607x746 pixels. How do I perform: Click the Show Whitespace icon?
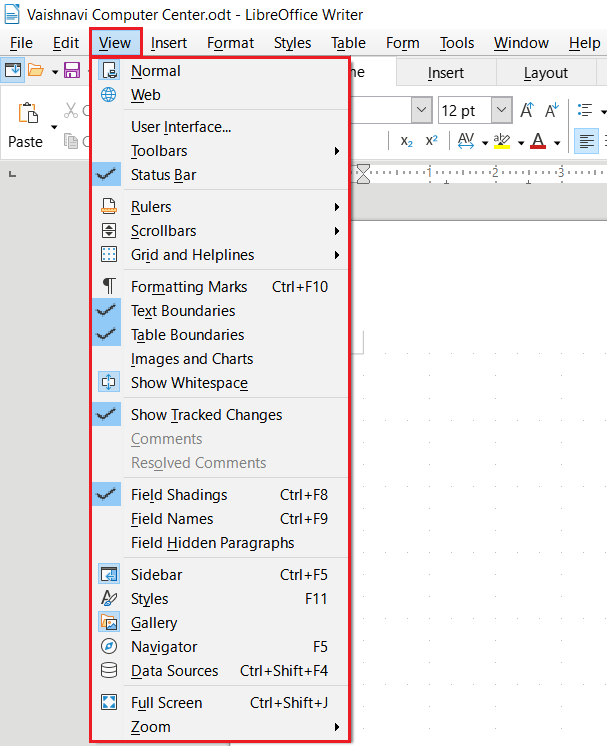pyautogui.click(x=109, y=382)
